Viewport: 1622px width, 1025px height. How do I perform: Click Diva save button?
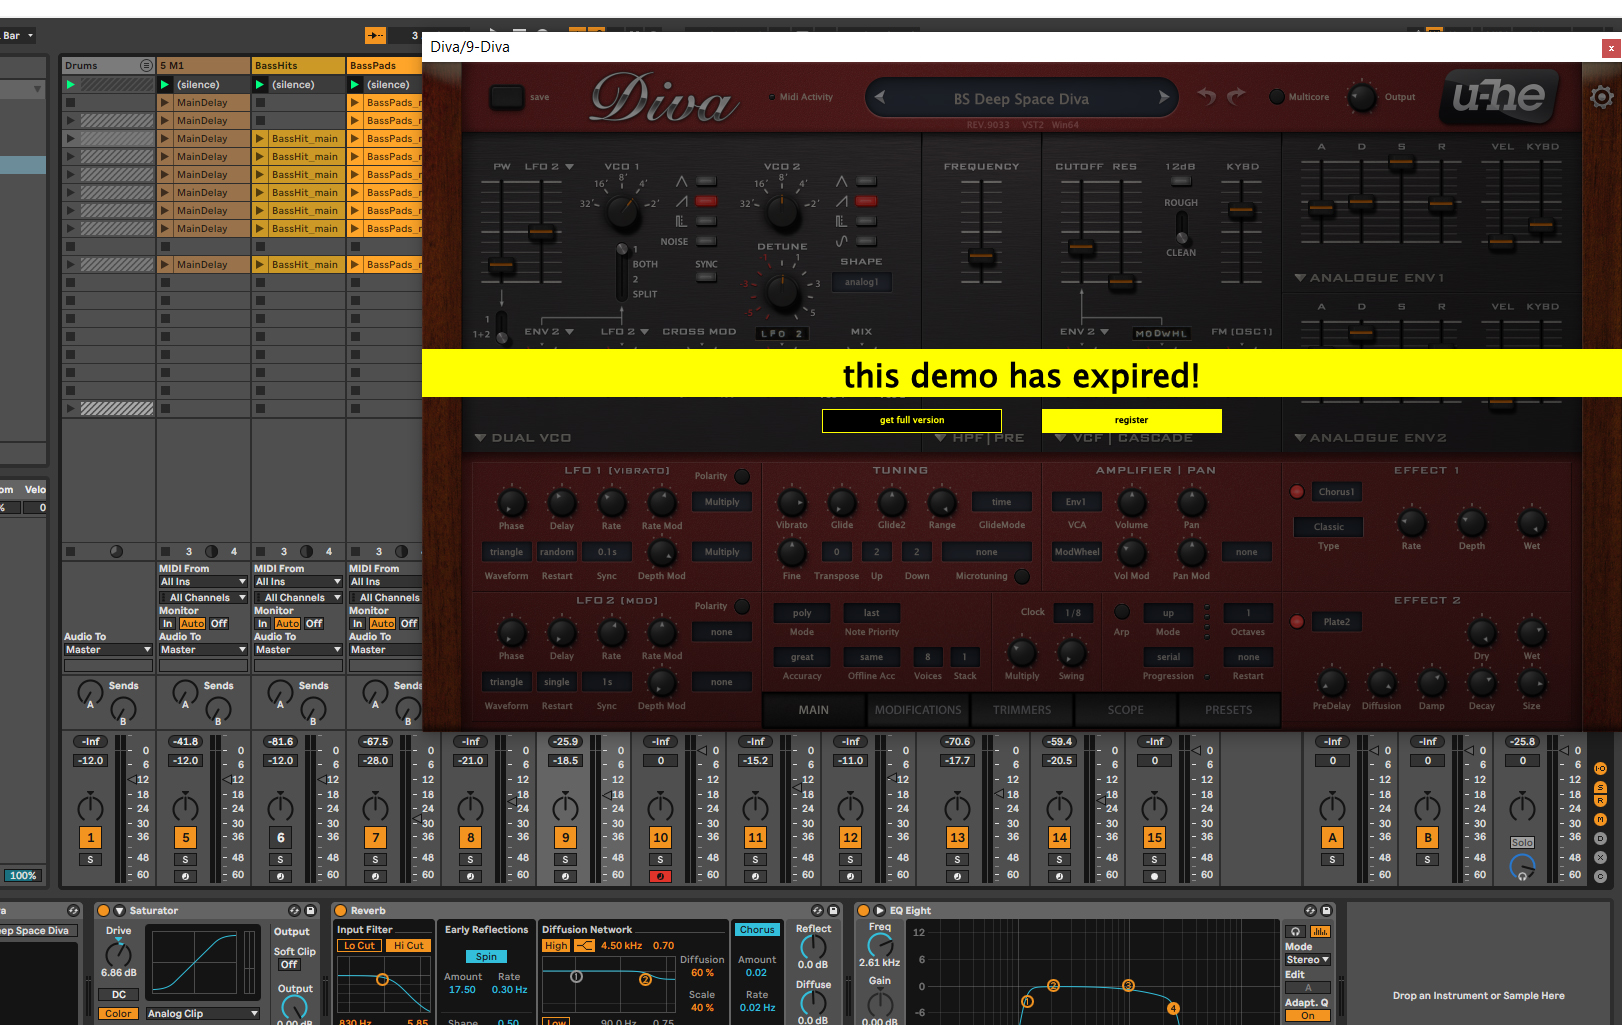[x=506, y=97]
